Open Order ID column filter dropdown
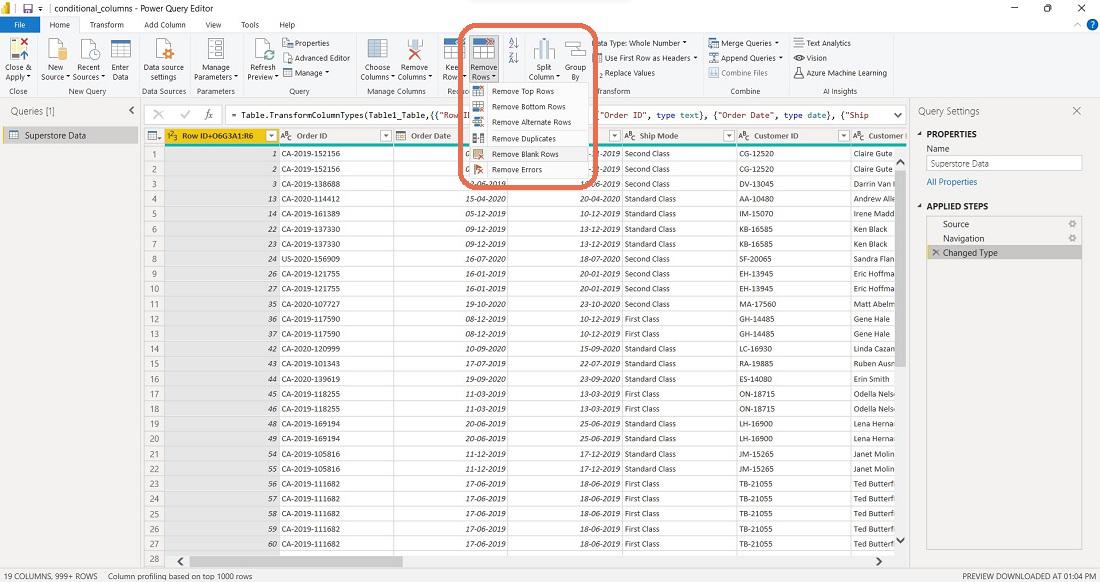Viewport: 1100px width, 582px height. click(385, 136)
